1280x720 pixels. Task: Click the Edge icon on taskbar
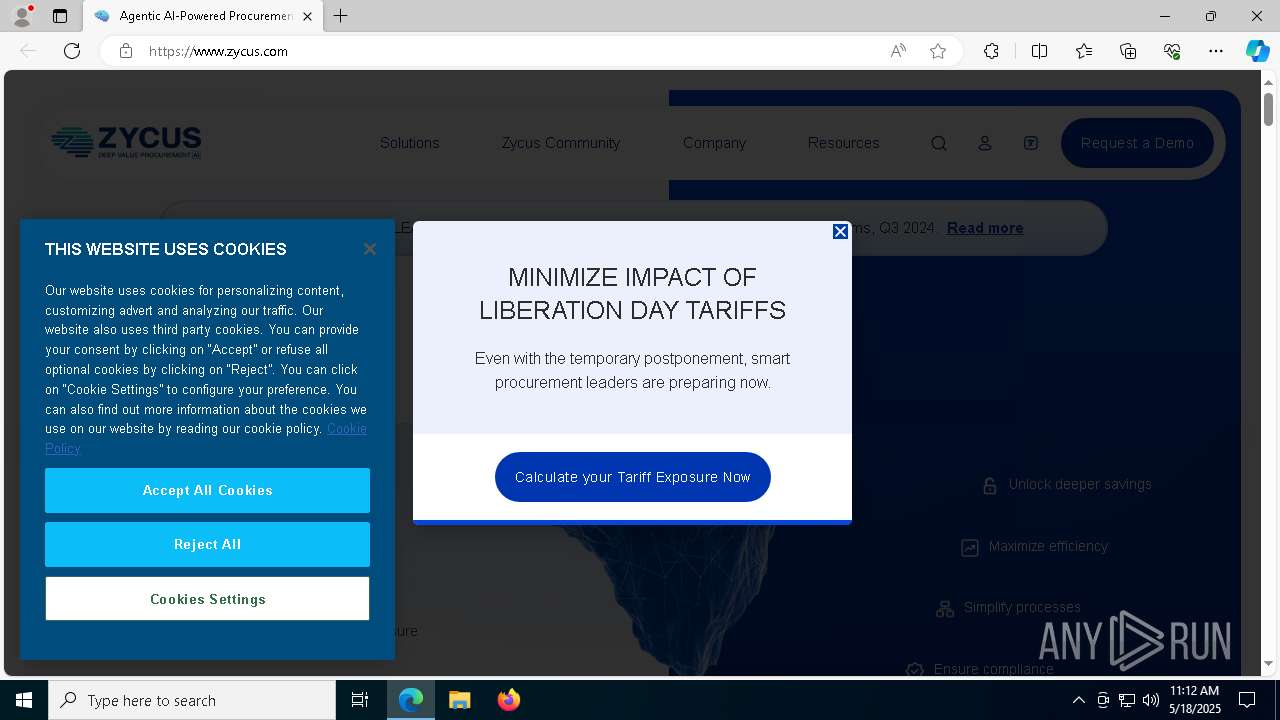[411, 700]
